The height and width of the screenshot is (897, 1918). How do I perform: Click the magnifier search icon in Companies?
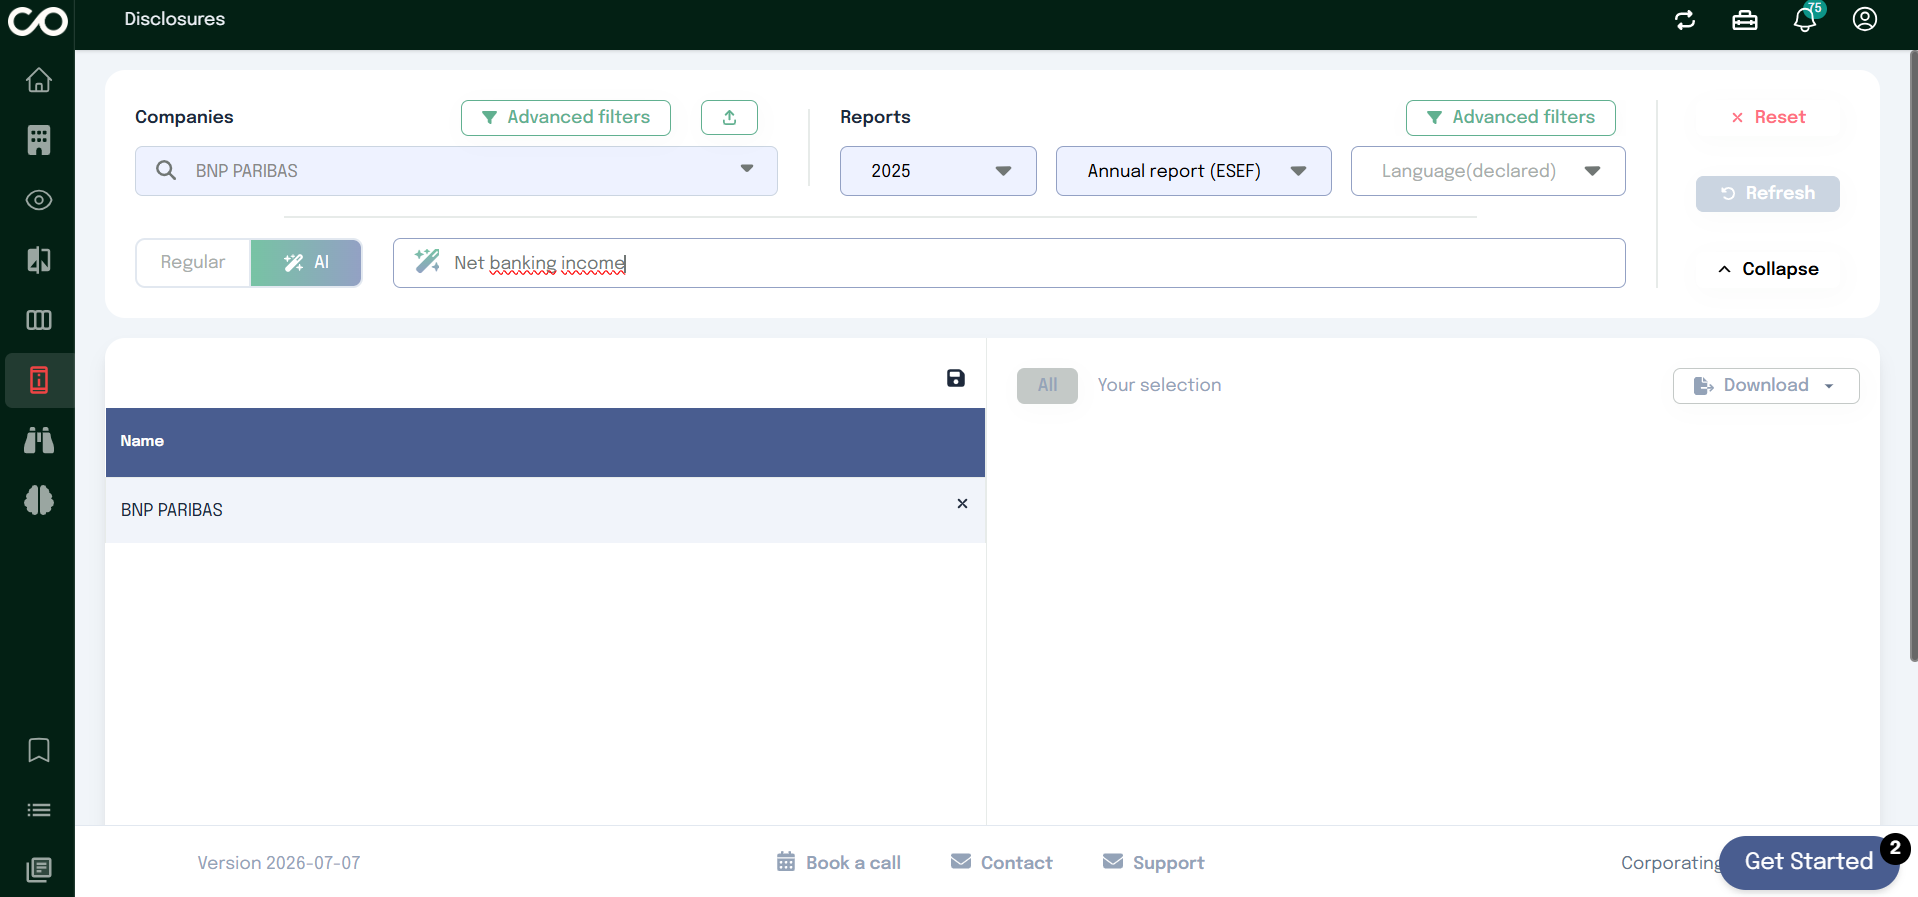[166, 171]
